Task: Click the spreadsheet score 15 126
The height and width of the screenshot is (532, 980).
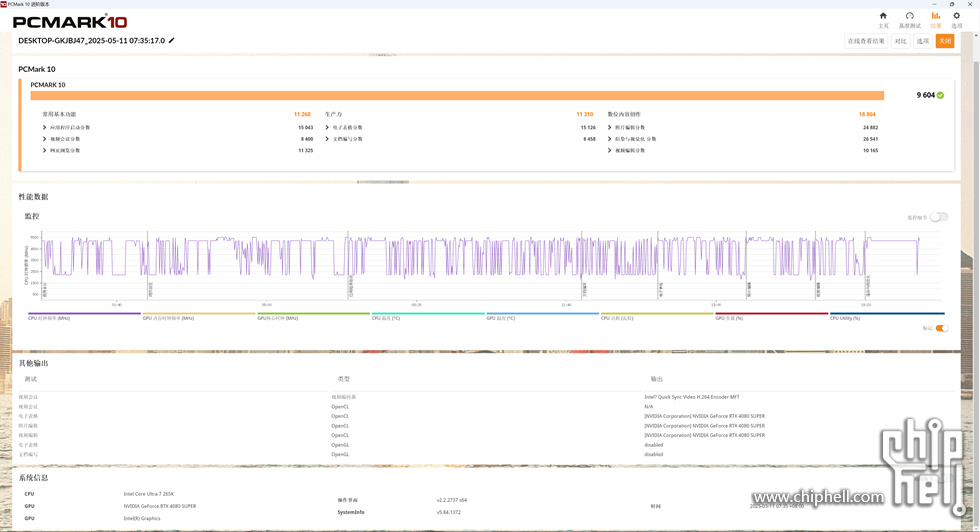Action: 588,128
